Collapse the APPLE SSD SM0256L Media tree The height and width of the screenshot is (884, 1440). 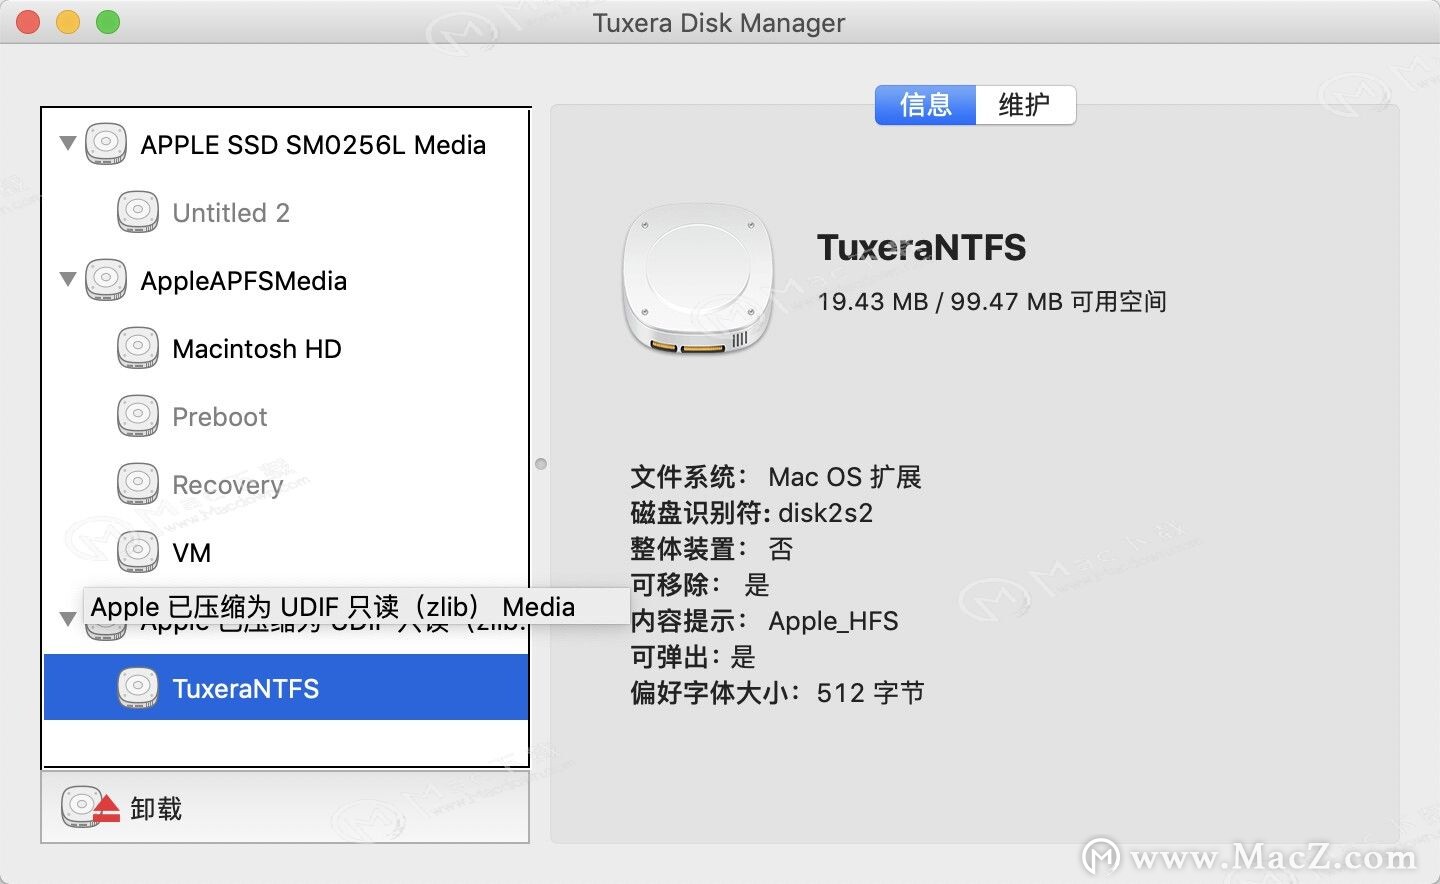tap(68, 143)
